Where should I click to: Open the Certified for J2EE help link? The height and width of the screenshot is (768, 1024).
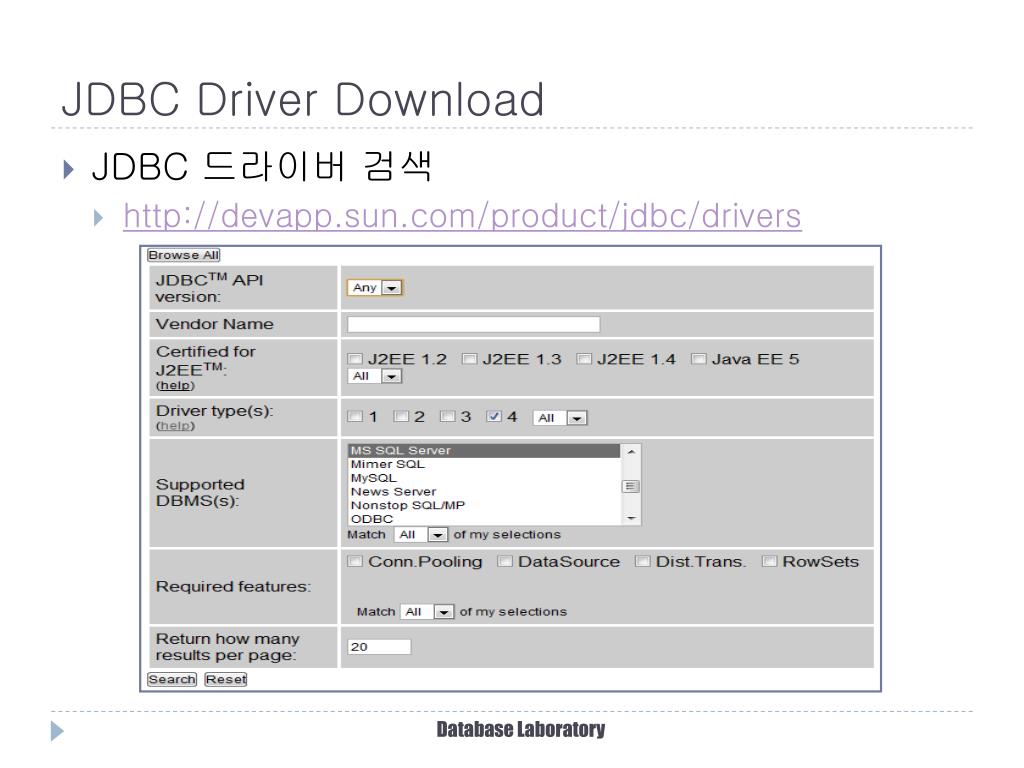[x=175, y=386]
